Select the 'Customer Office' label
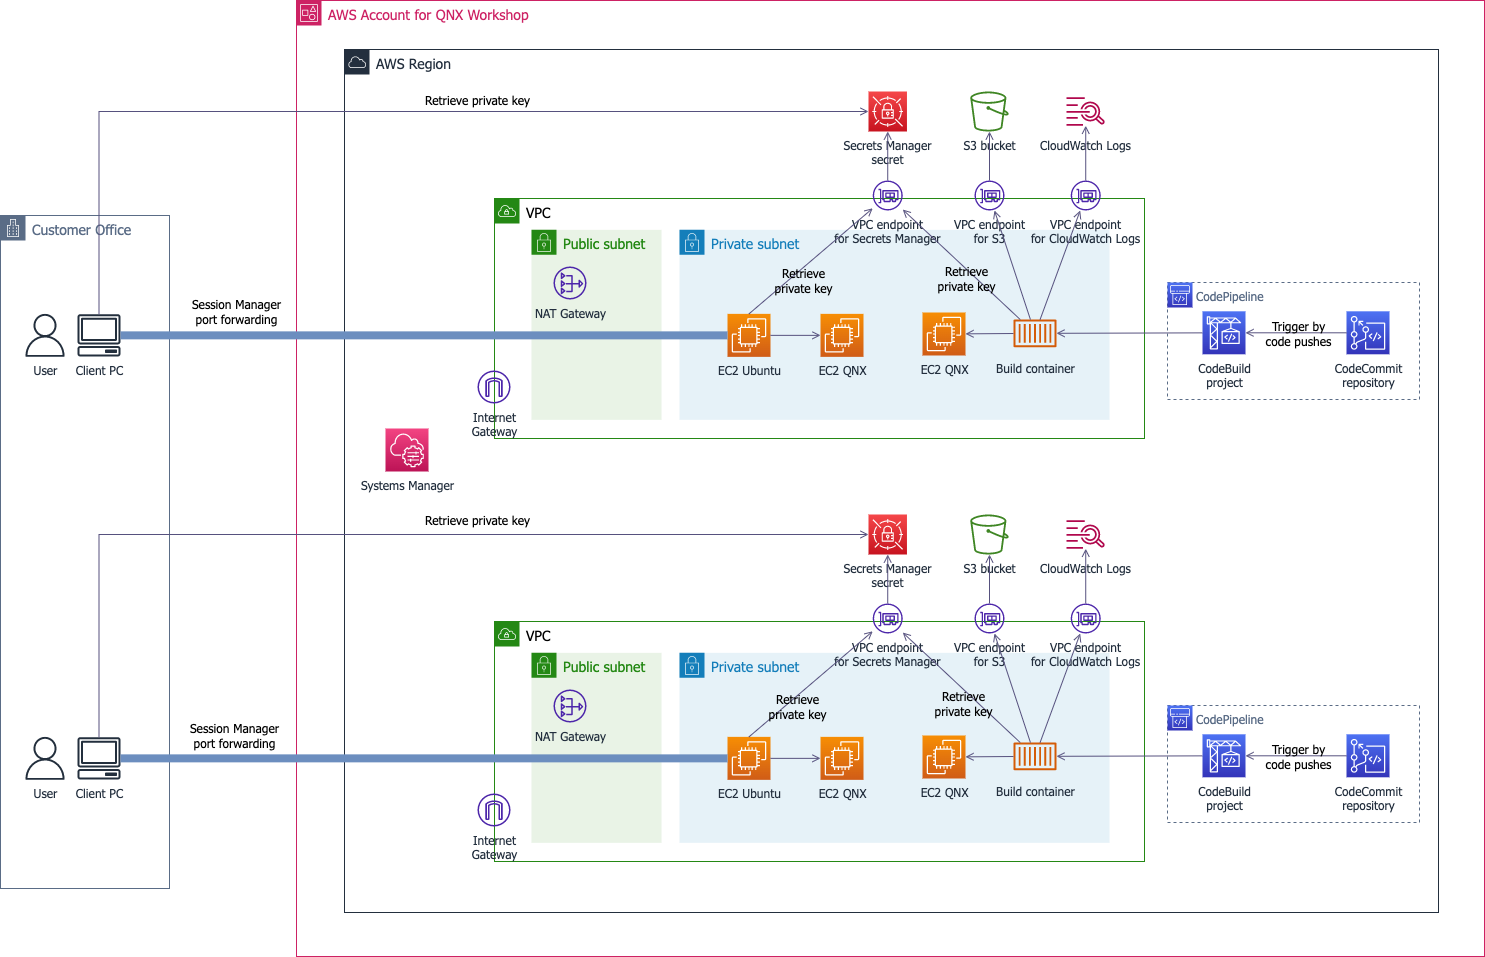 point(81,230)
